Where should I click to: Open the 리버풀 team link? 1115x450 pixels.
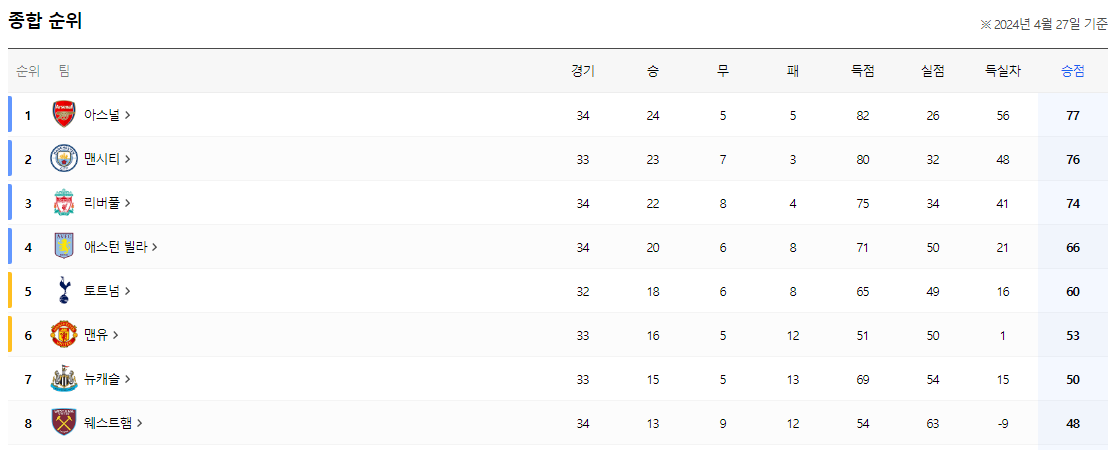coord(107,203)
